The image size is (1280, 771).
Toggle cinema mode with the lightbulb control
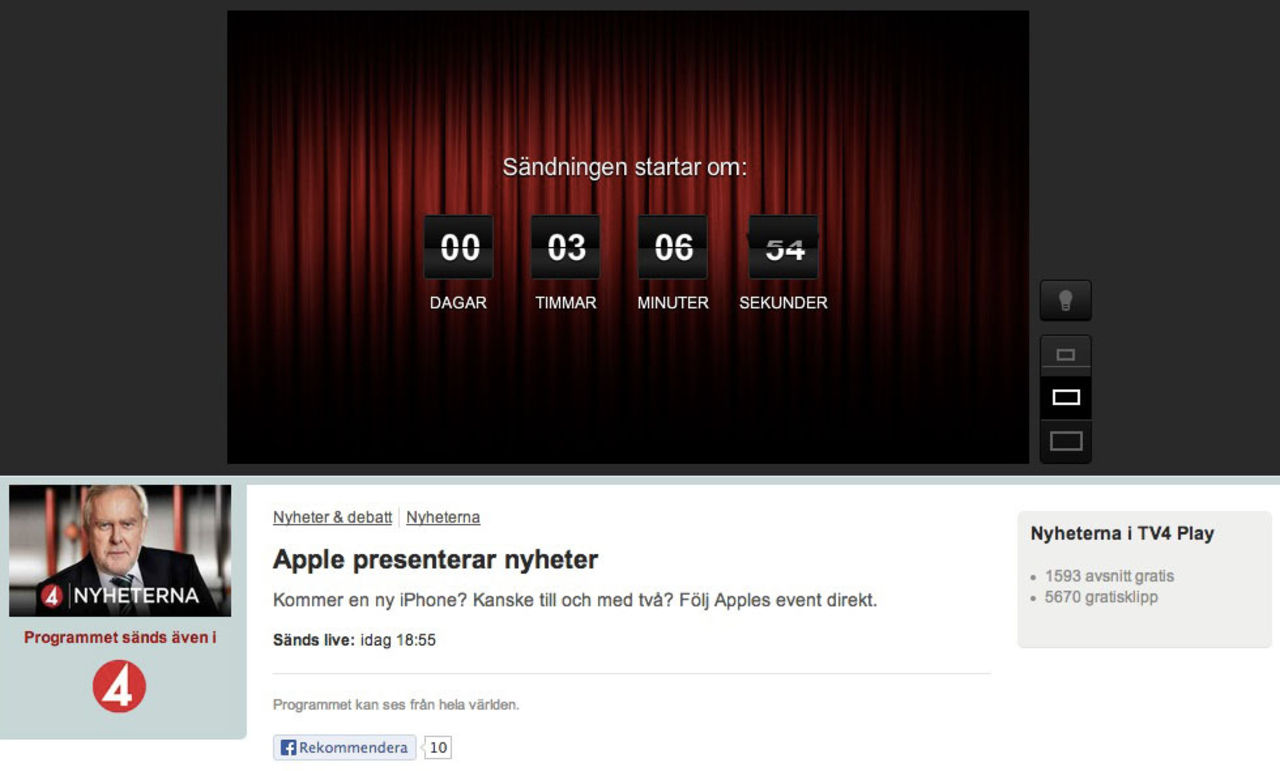(1065, 299)
